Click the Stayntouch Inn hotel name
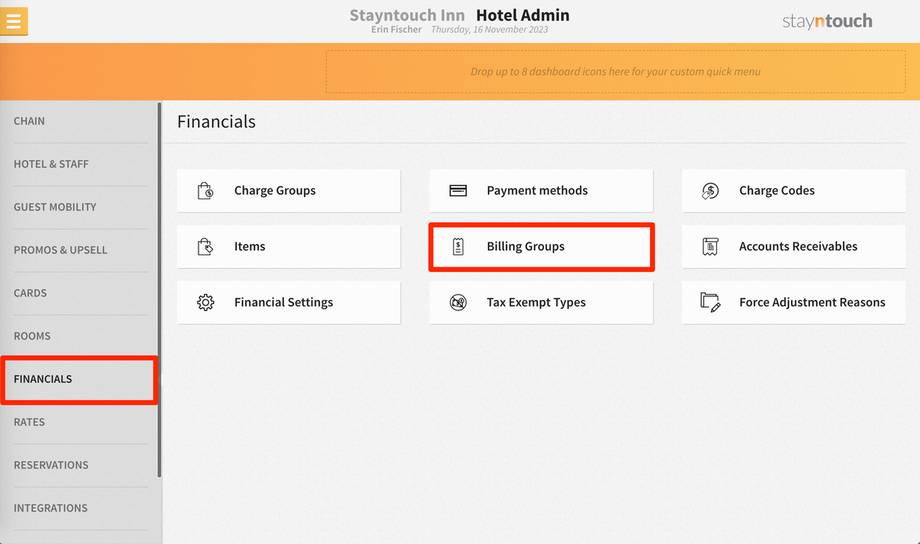920x544 pixels. tap(407, 15)
